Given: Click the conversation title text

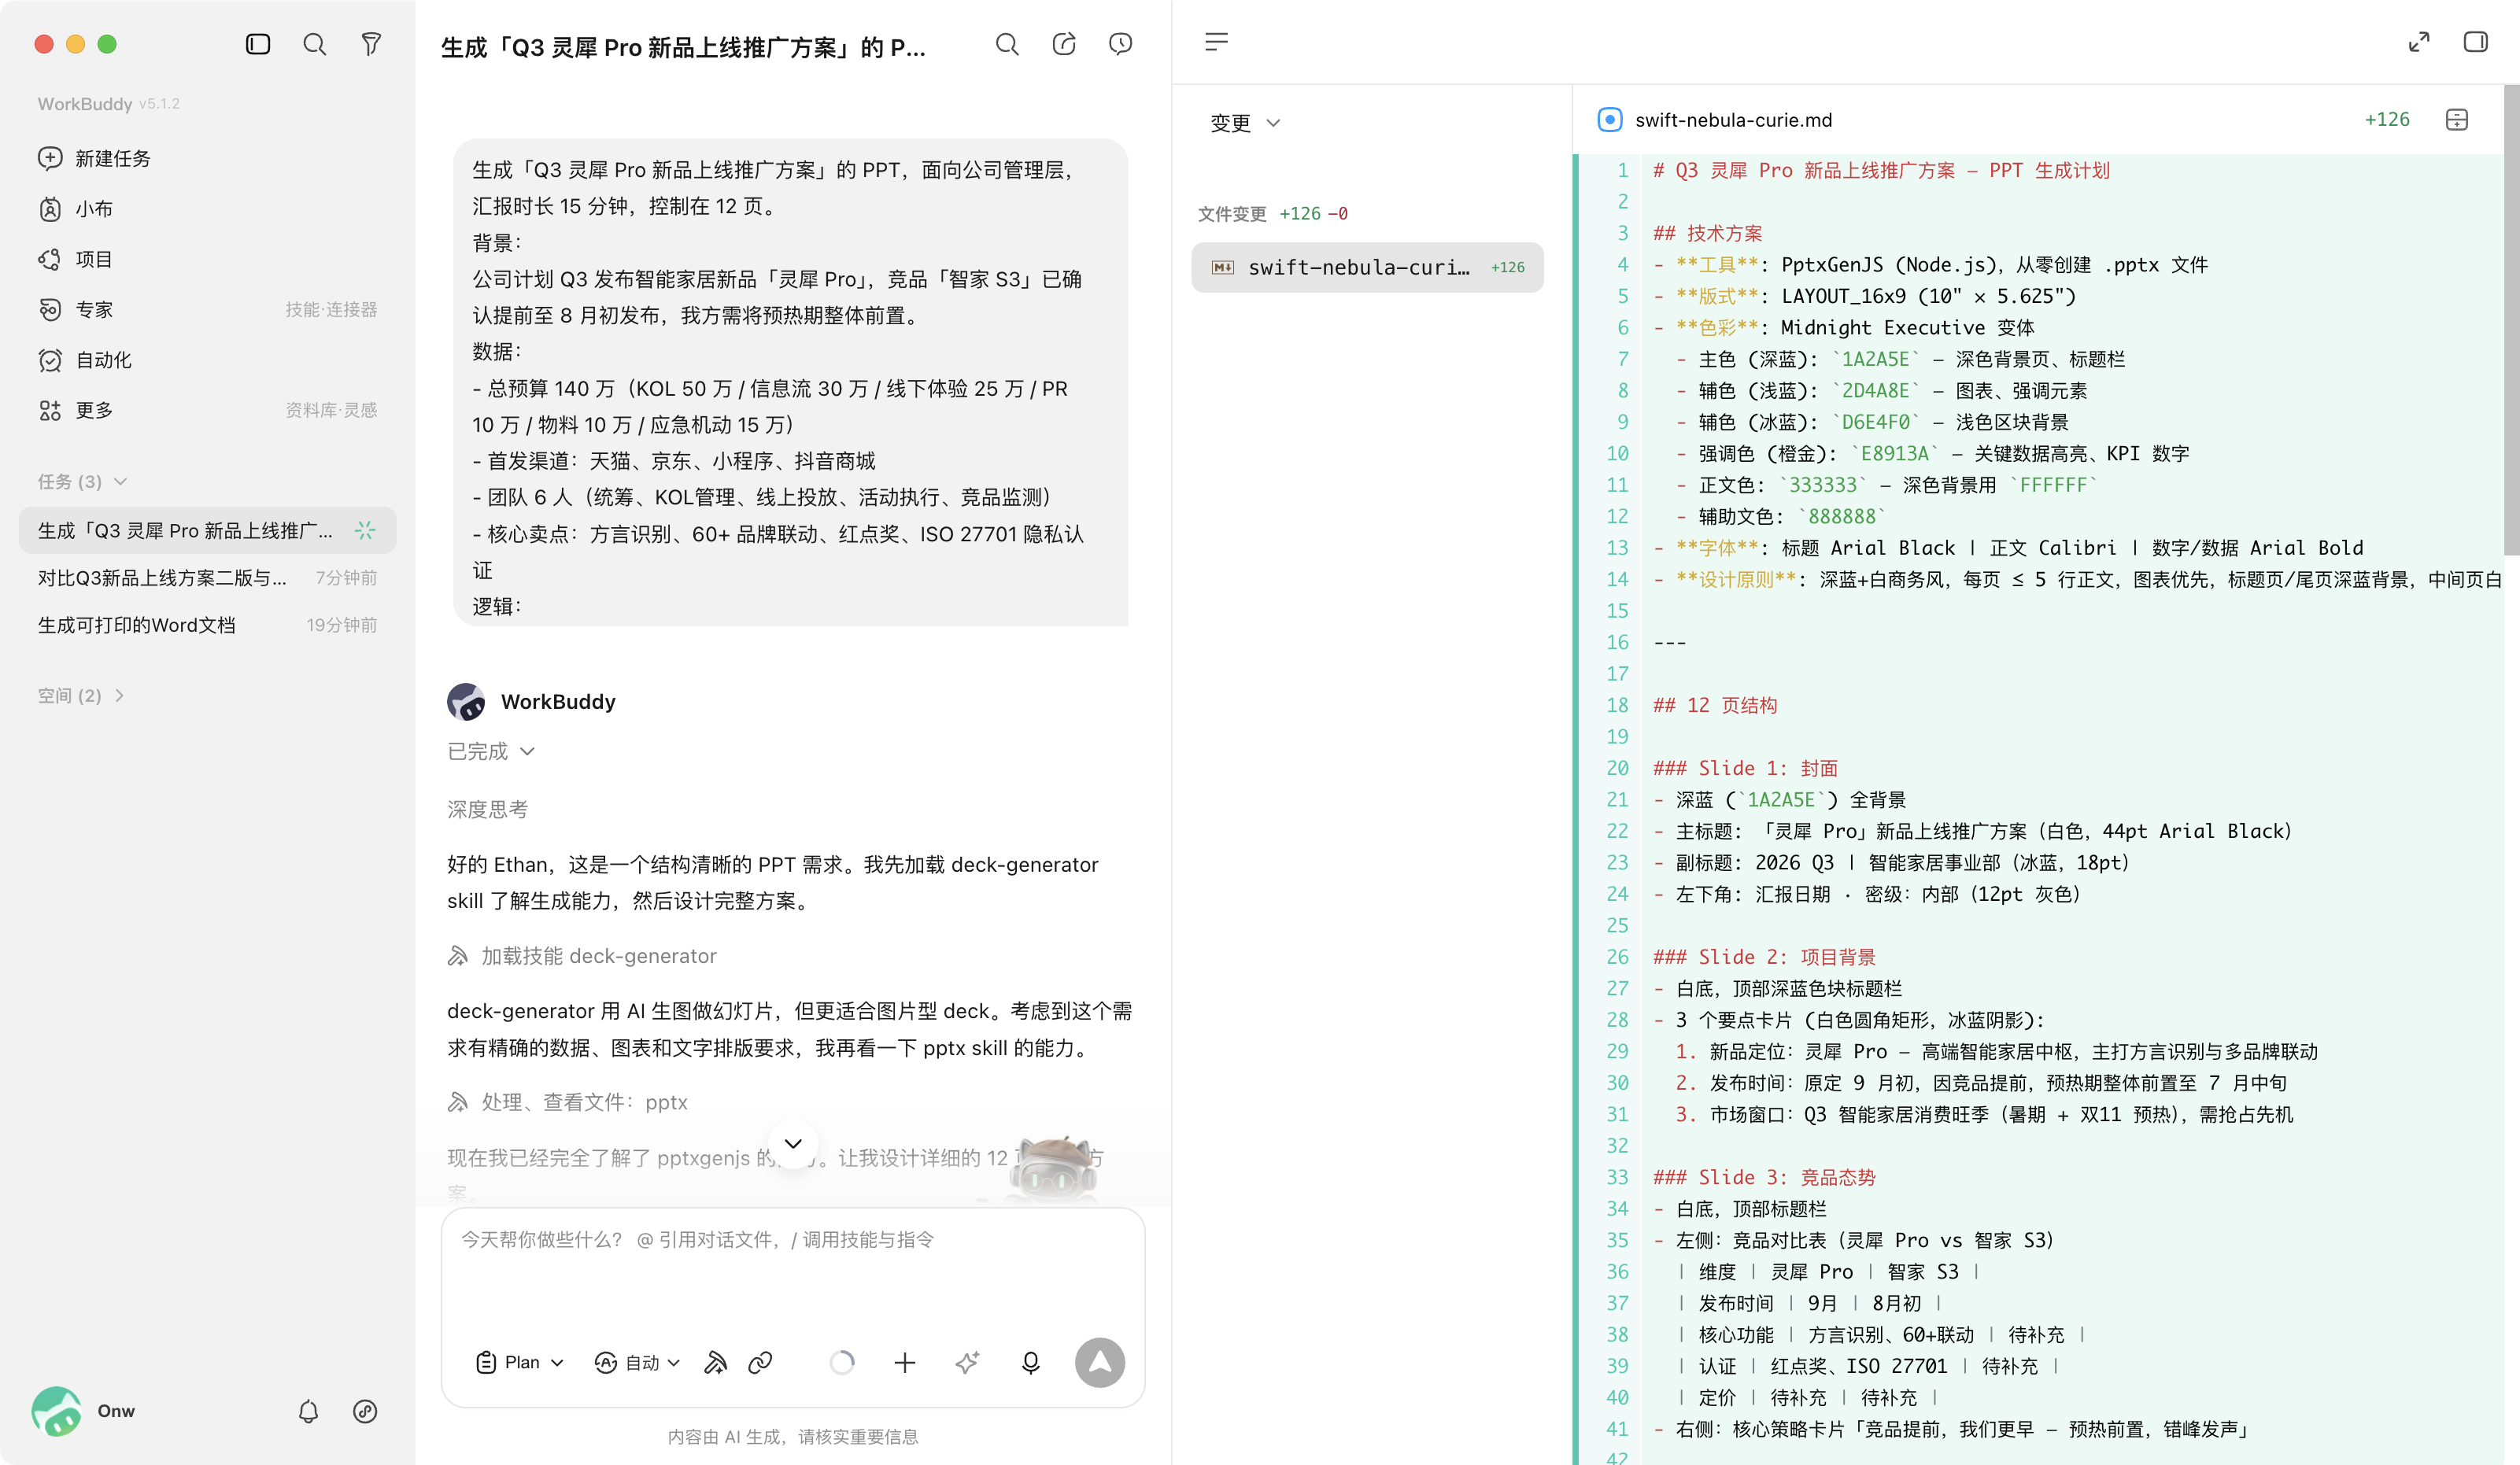Looking at the screenshot, I should (x=683, y=47).
